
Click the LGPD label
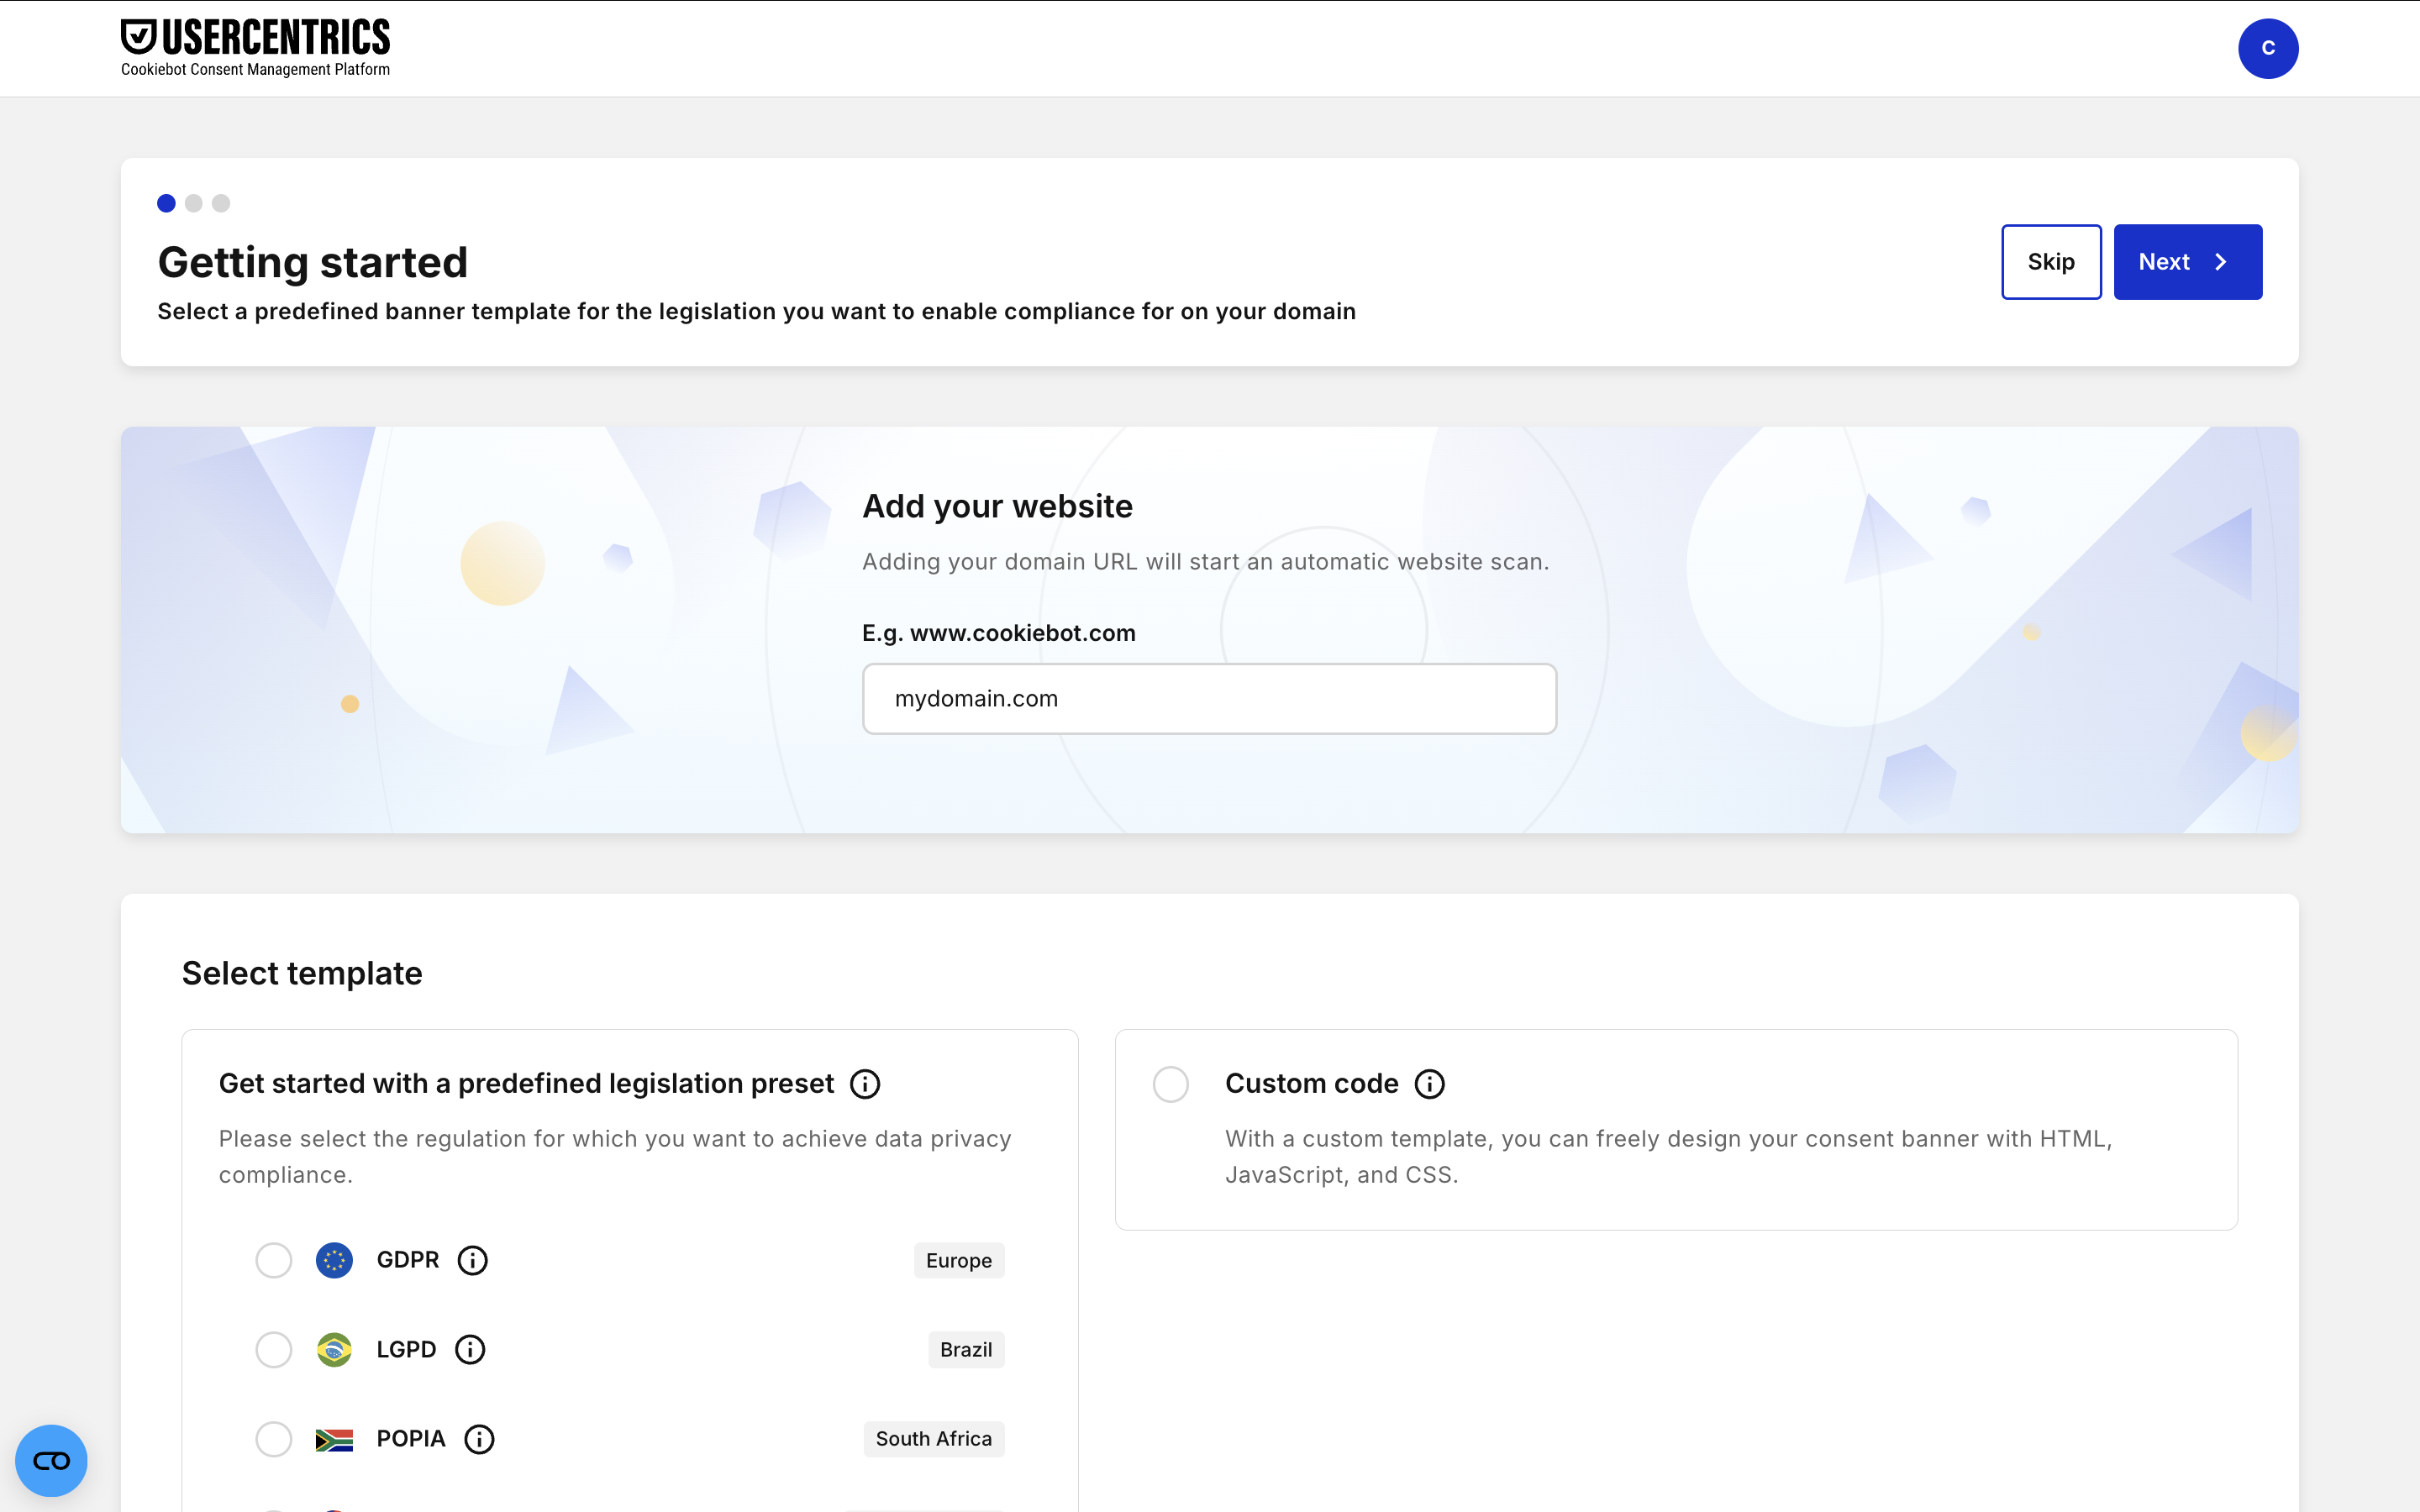tap(406, 1349)
